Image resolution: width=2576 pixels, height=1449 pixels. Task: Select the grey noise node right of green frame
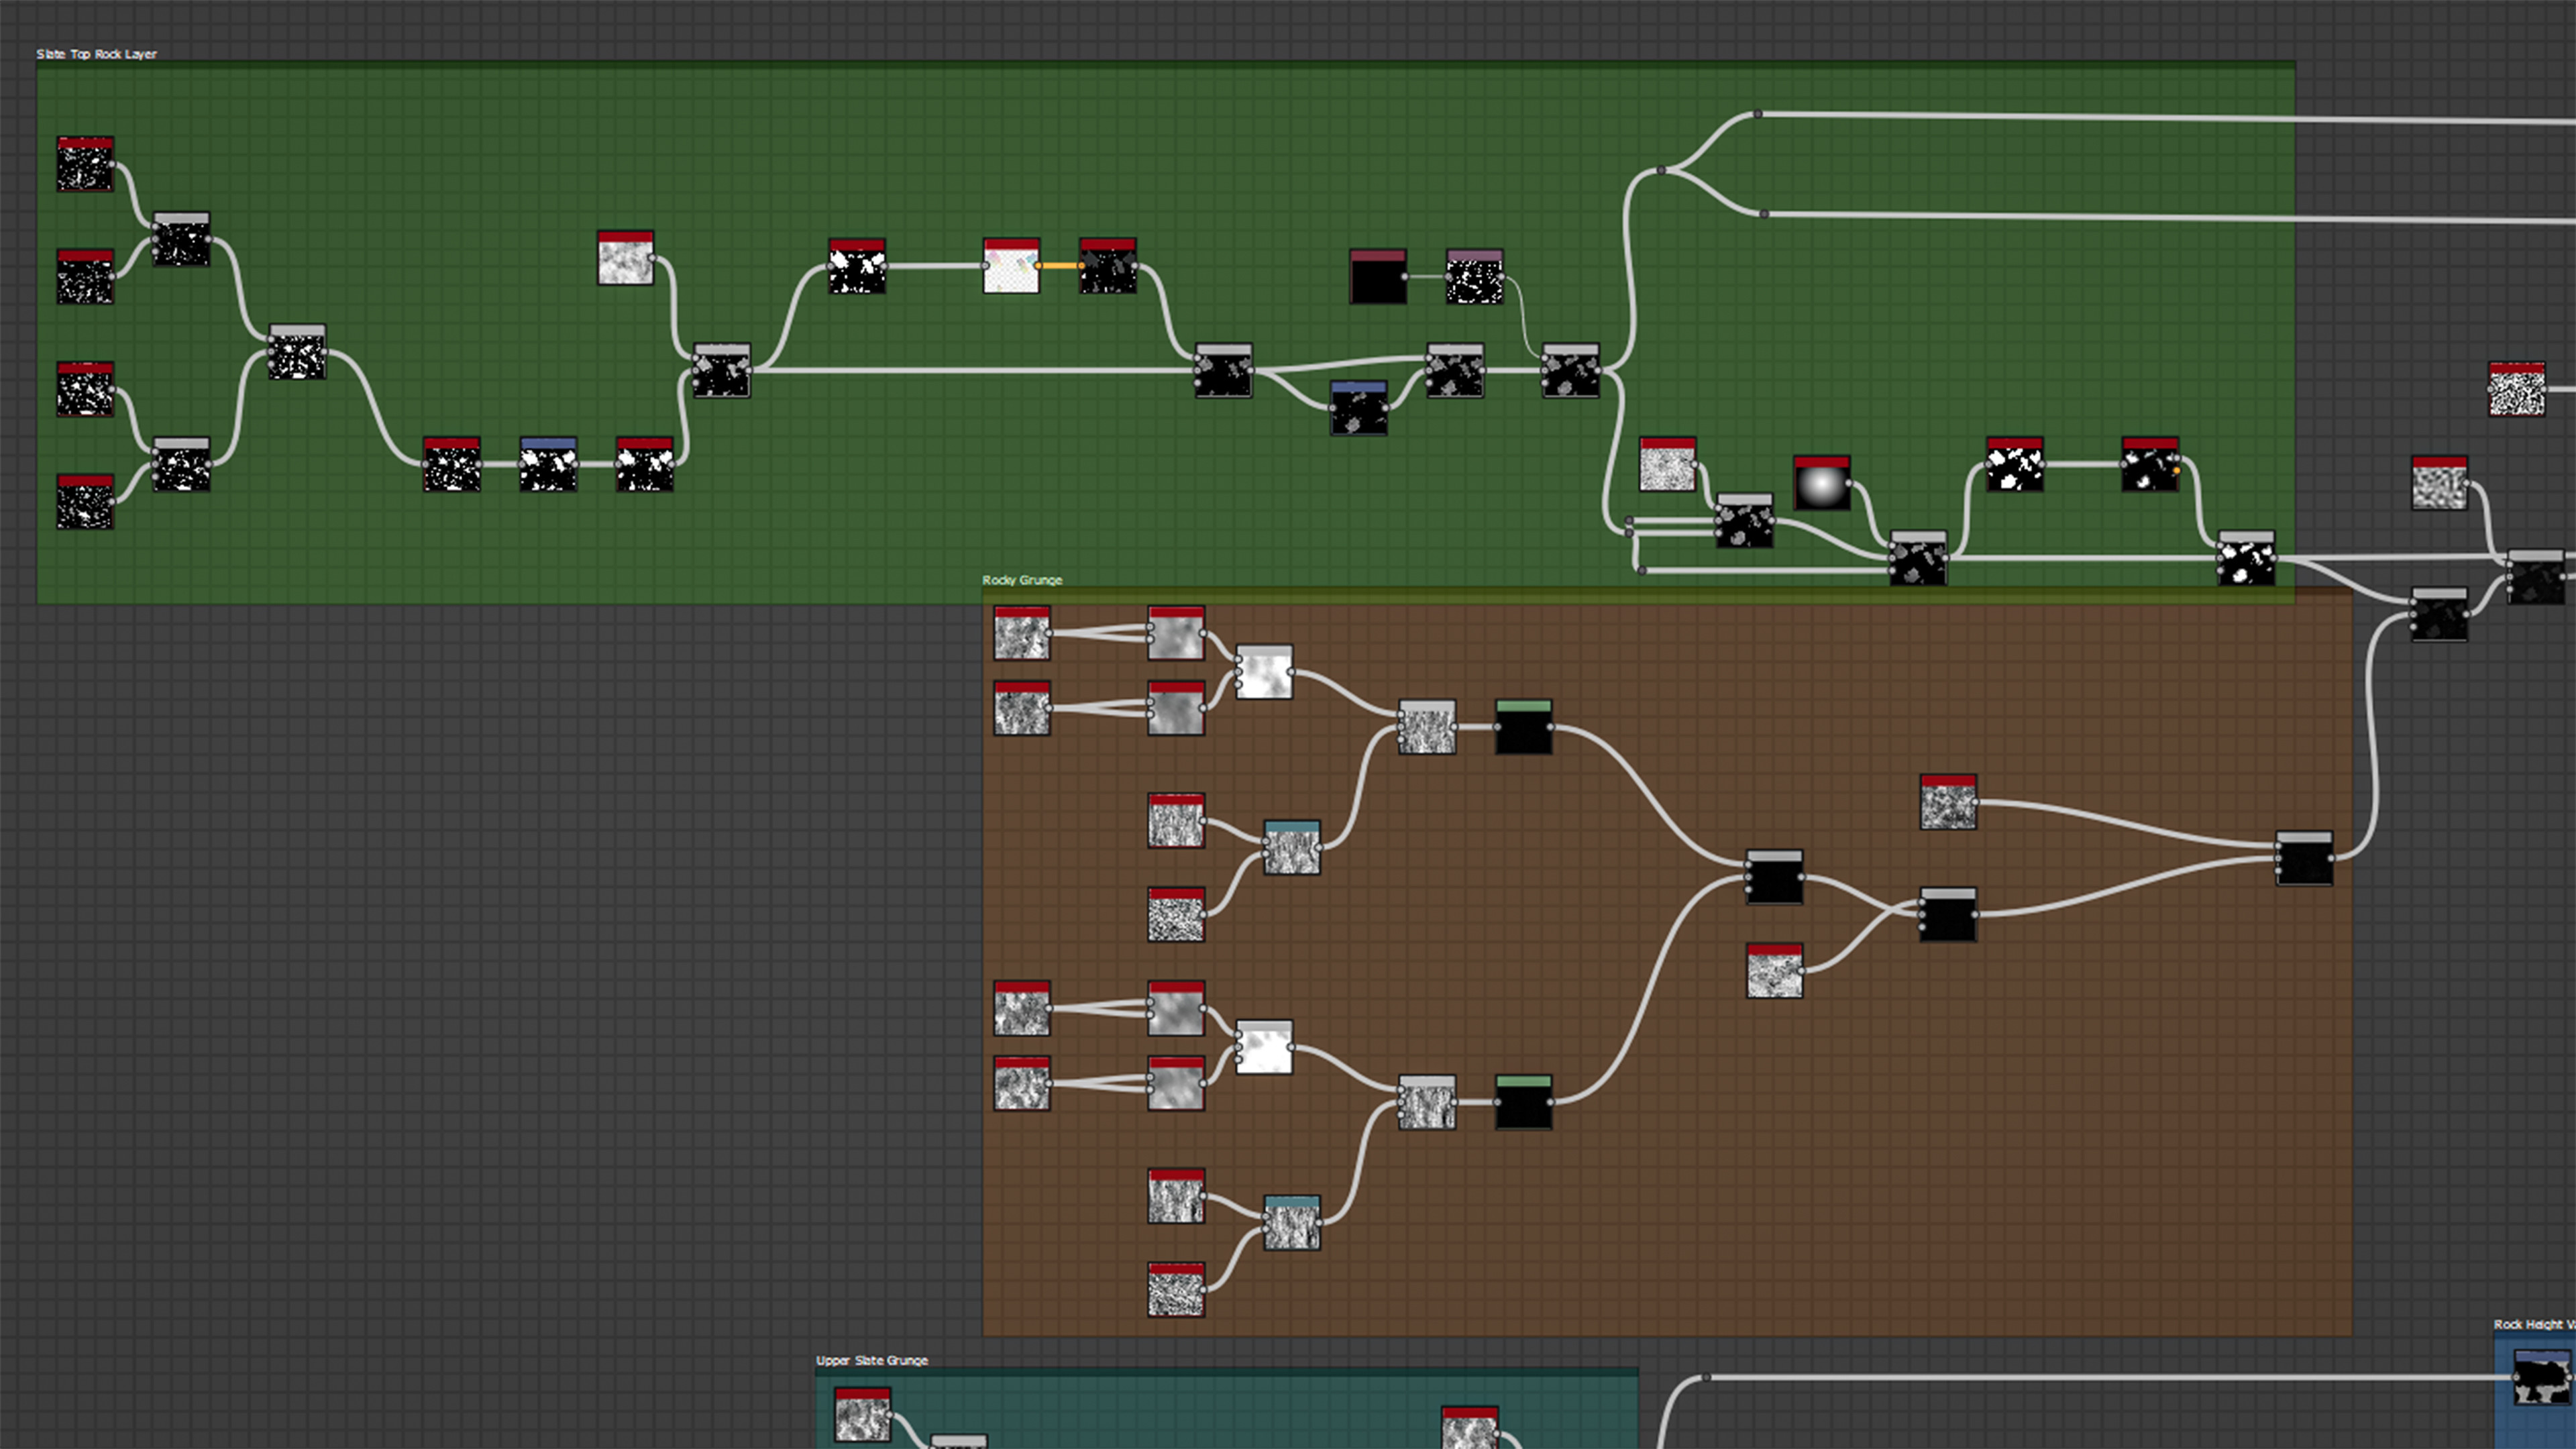(x=2439, y=483)
